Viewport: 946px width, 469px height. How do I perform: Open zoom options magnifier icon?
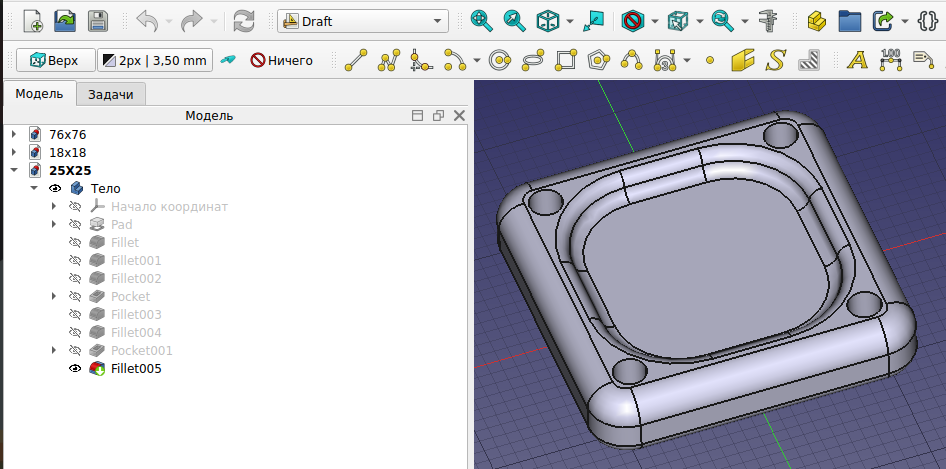click(722, 21)
